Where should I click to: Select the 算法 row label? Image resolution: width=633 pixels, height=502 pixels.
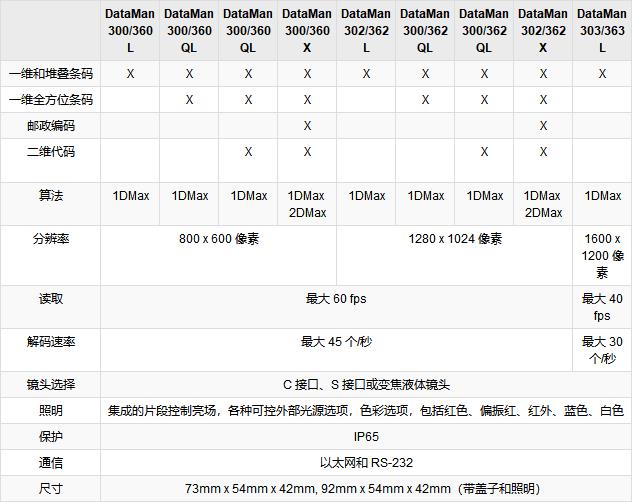click(51, 196)
